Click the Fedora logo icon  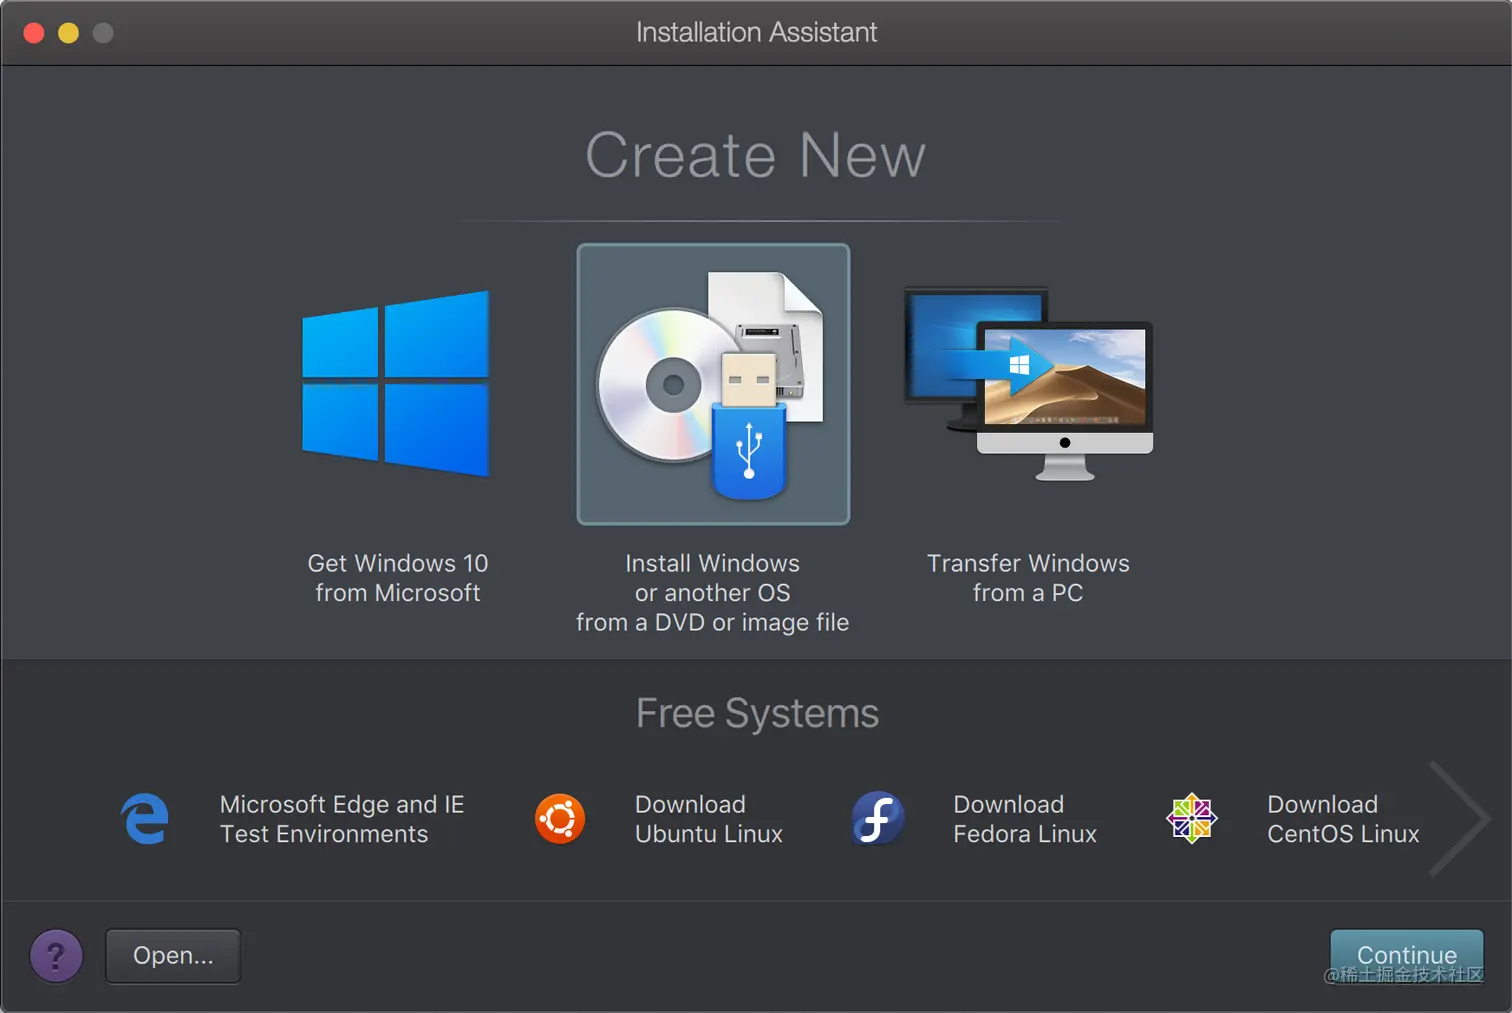coord(878,819)
